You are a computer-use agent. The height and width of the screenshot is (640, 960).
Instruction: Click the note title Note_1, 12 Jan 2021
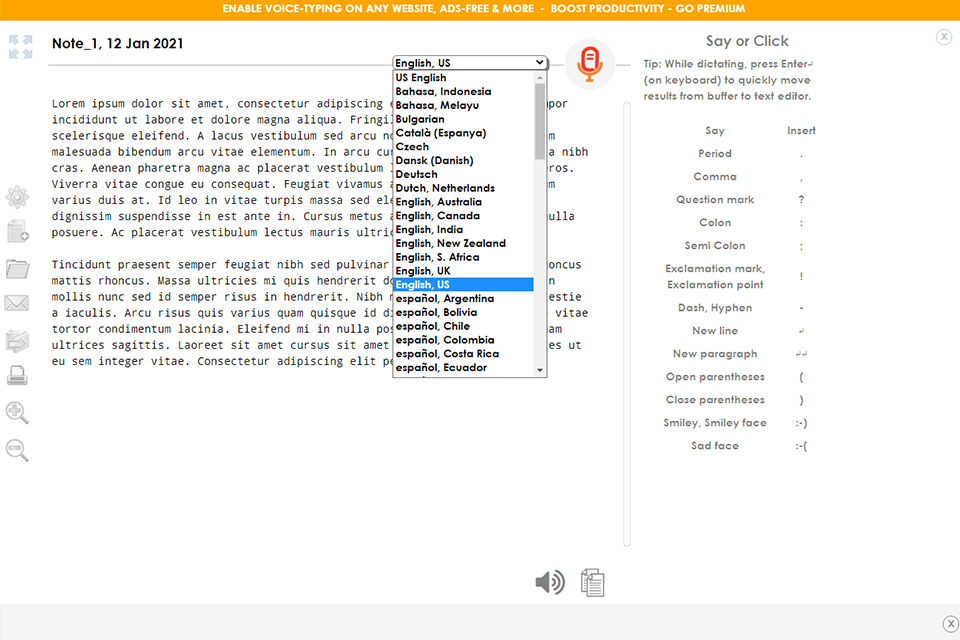point(118,43)
